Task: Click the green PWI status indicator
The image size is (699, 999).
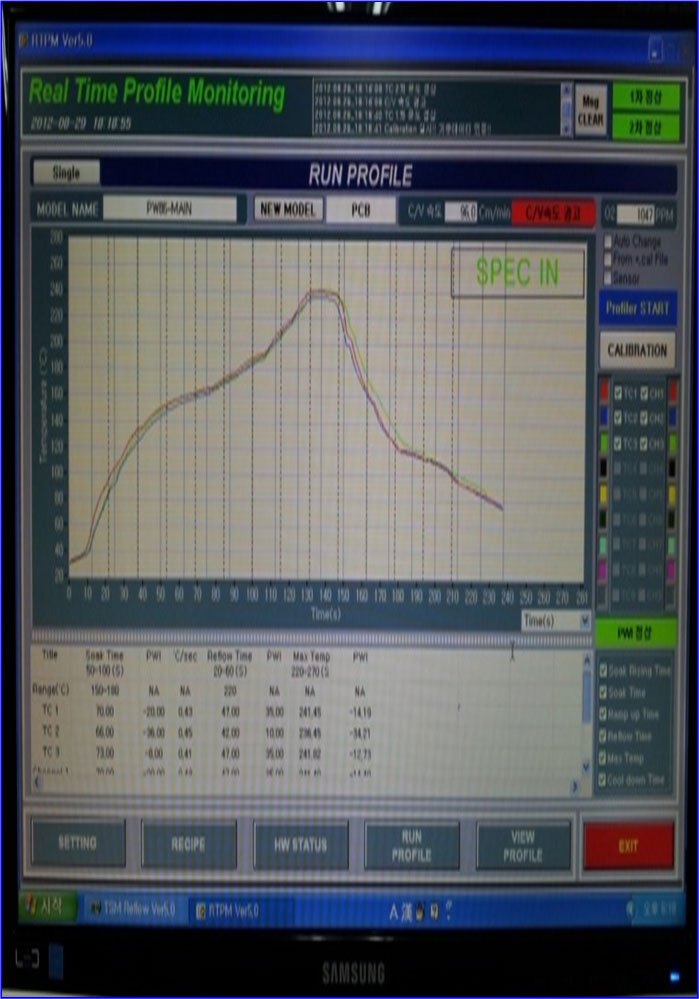Action: [636, 633]
